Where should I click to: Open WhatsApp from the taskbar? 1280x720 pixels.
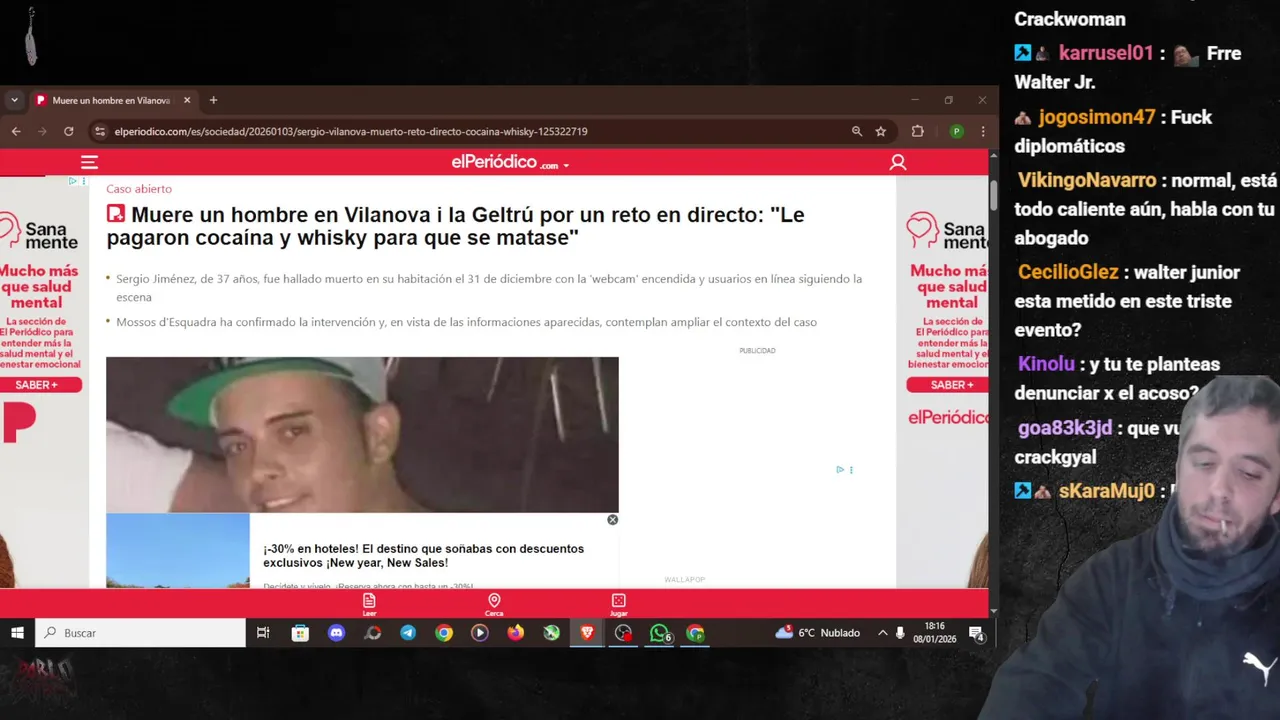point(659,633)
